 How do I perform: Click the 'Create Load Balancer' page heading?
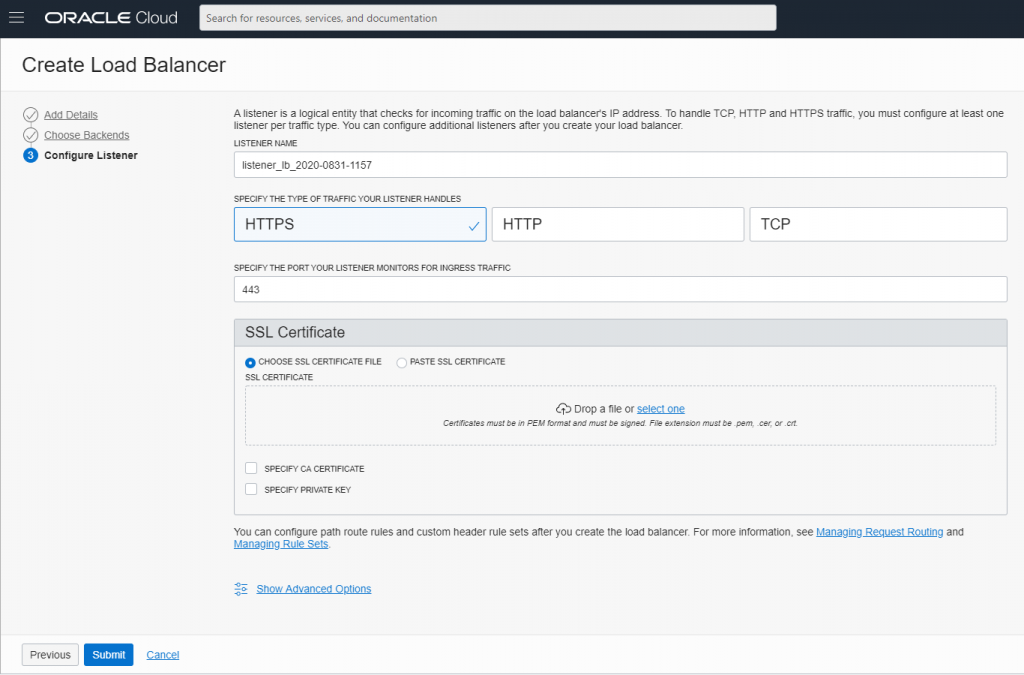click(124, 65)
